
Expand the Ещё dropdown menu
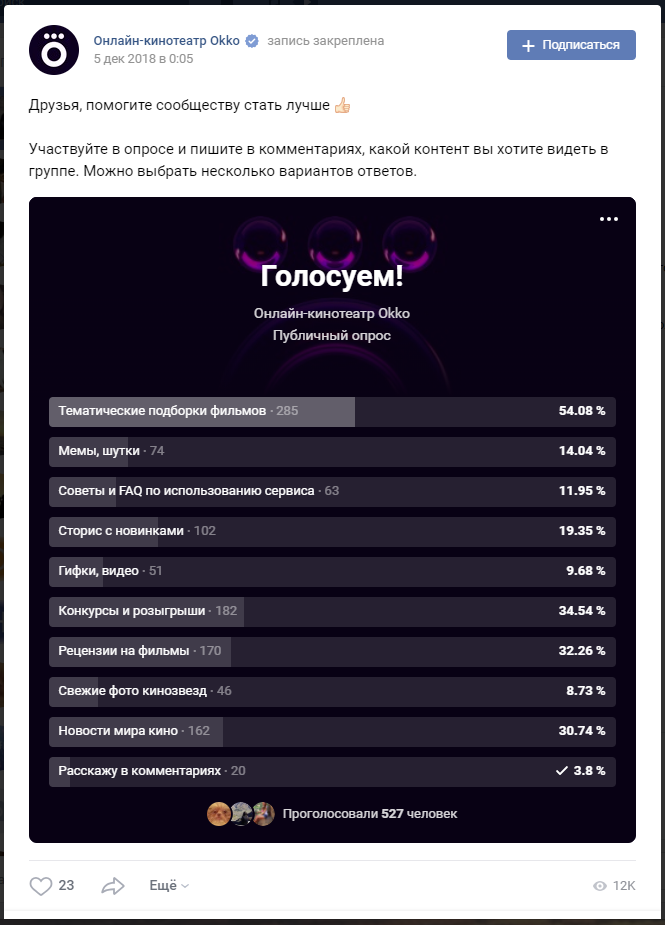[x=168, y=885]
